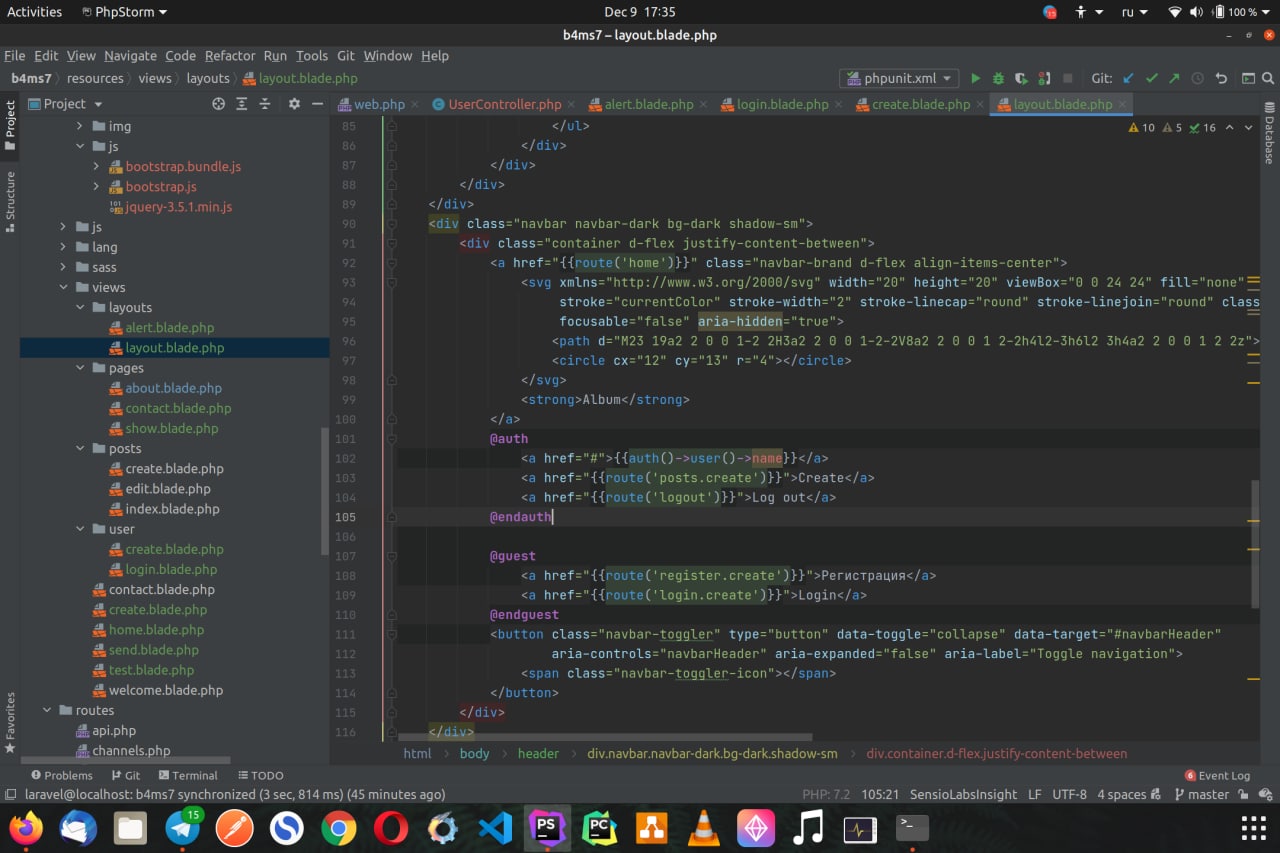Start debugging with the green bug icon
Viewport: 1280px width, 853px height.
click(998, 78)
